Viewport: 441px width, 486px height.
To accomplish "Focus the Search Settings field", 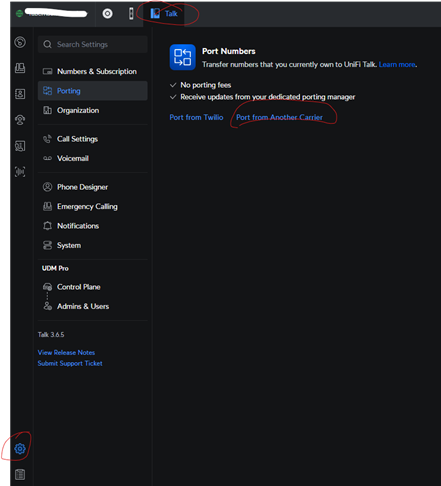I will click(x=93, y=44).
